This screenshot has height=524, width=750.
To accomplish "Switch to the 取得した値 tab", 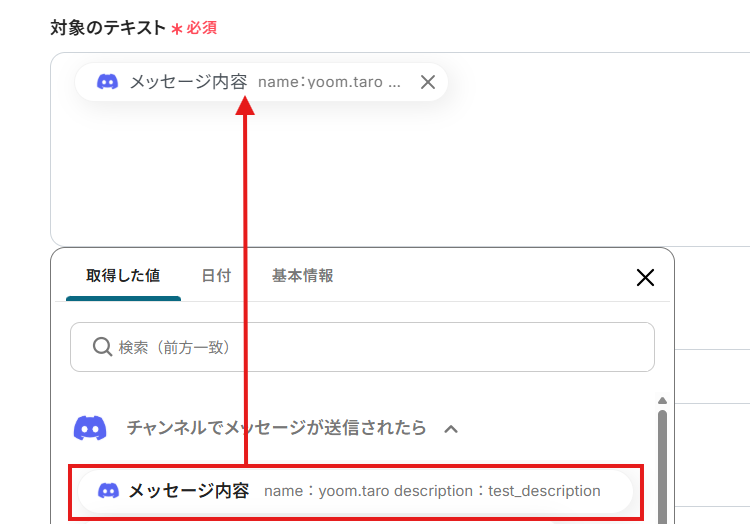I will [123, 276].
